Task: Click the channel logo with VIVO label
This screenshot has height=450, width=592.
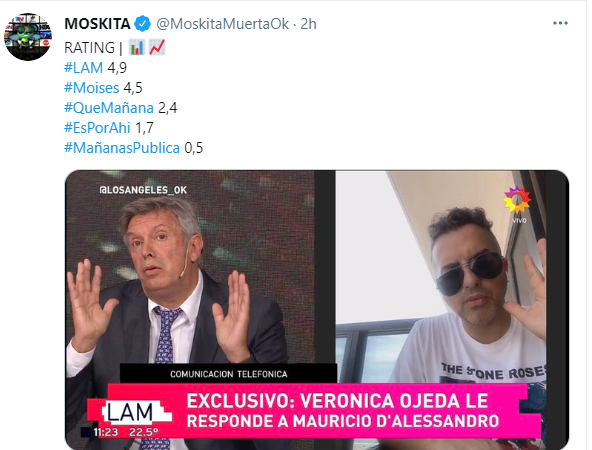Action: (518, 204)
